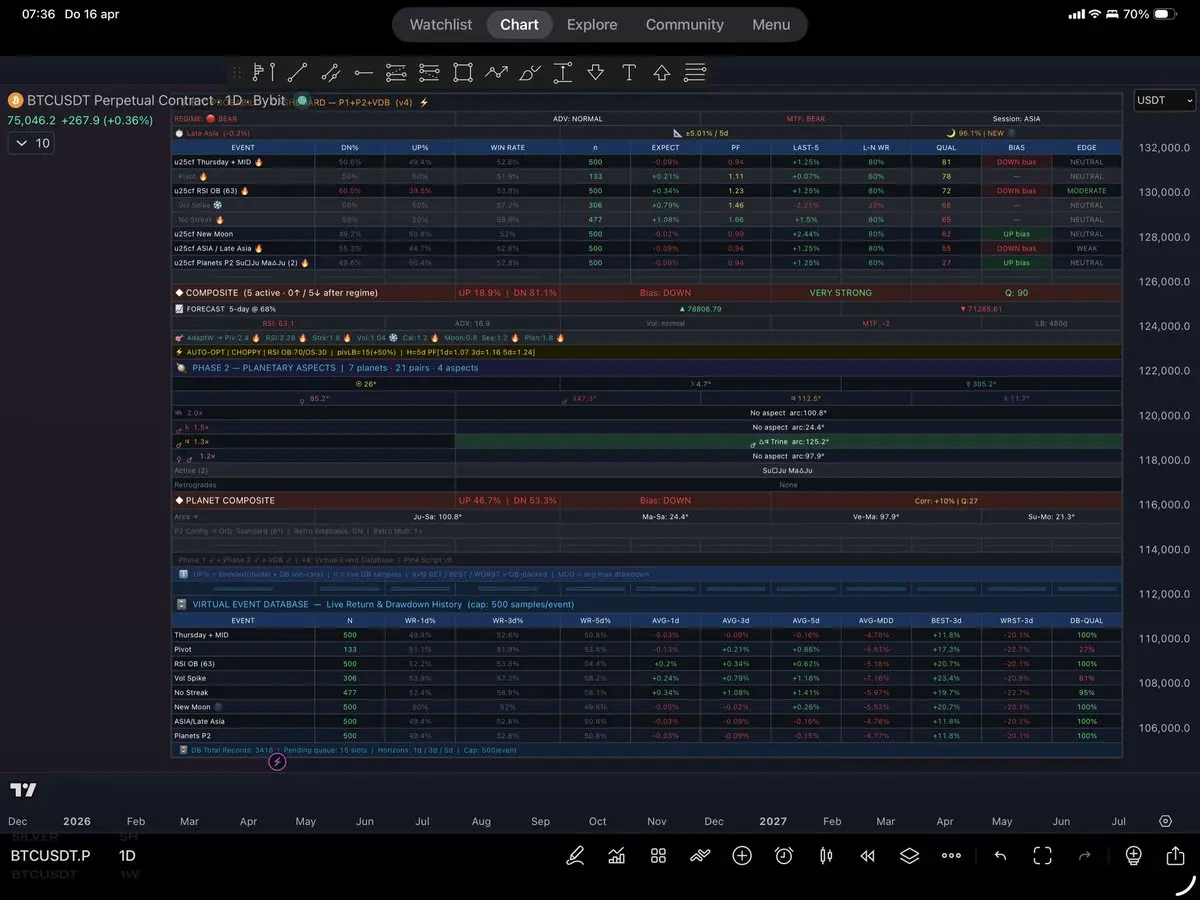
Task: Undo the last chart action
Action: pos(1000,856)
